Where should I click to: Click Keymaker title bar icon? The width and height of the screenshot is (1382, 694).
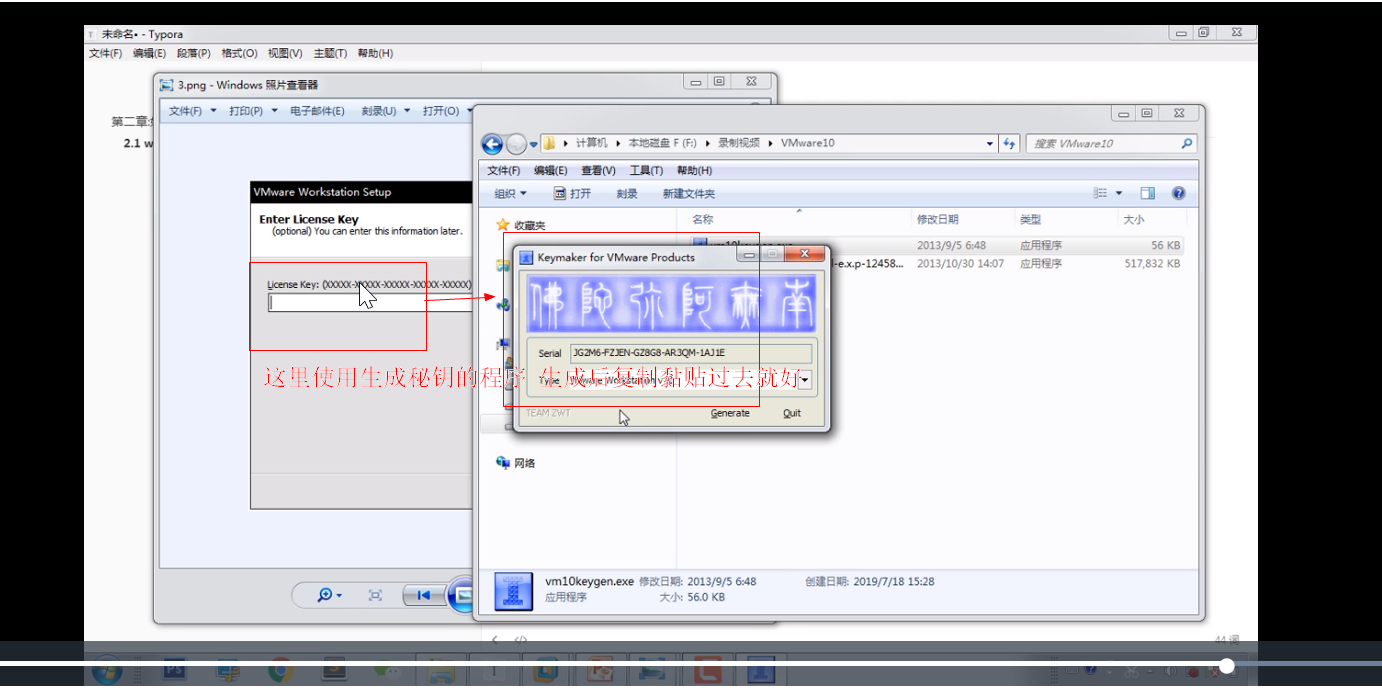click(526, 258)
